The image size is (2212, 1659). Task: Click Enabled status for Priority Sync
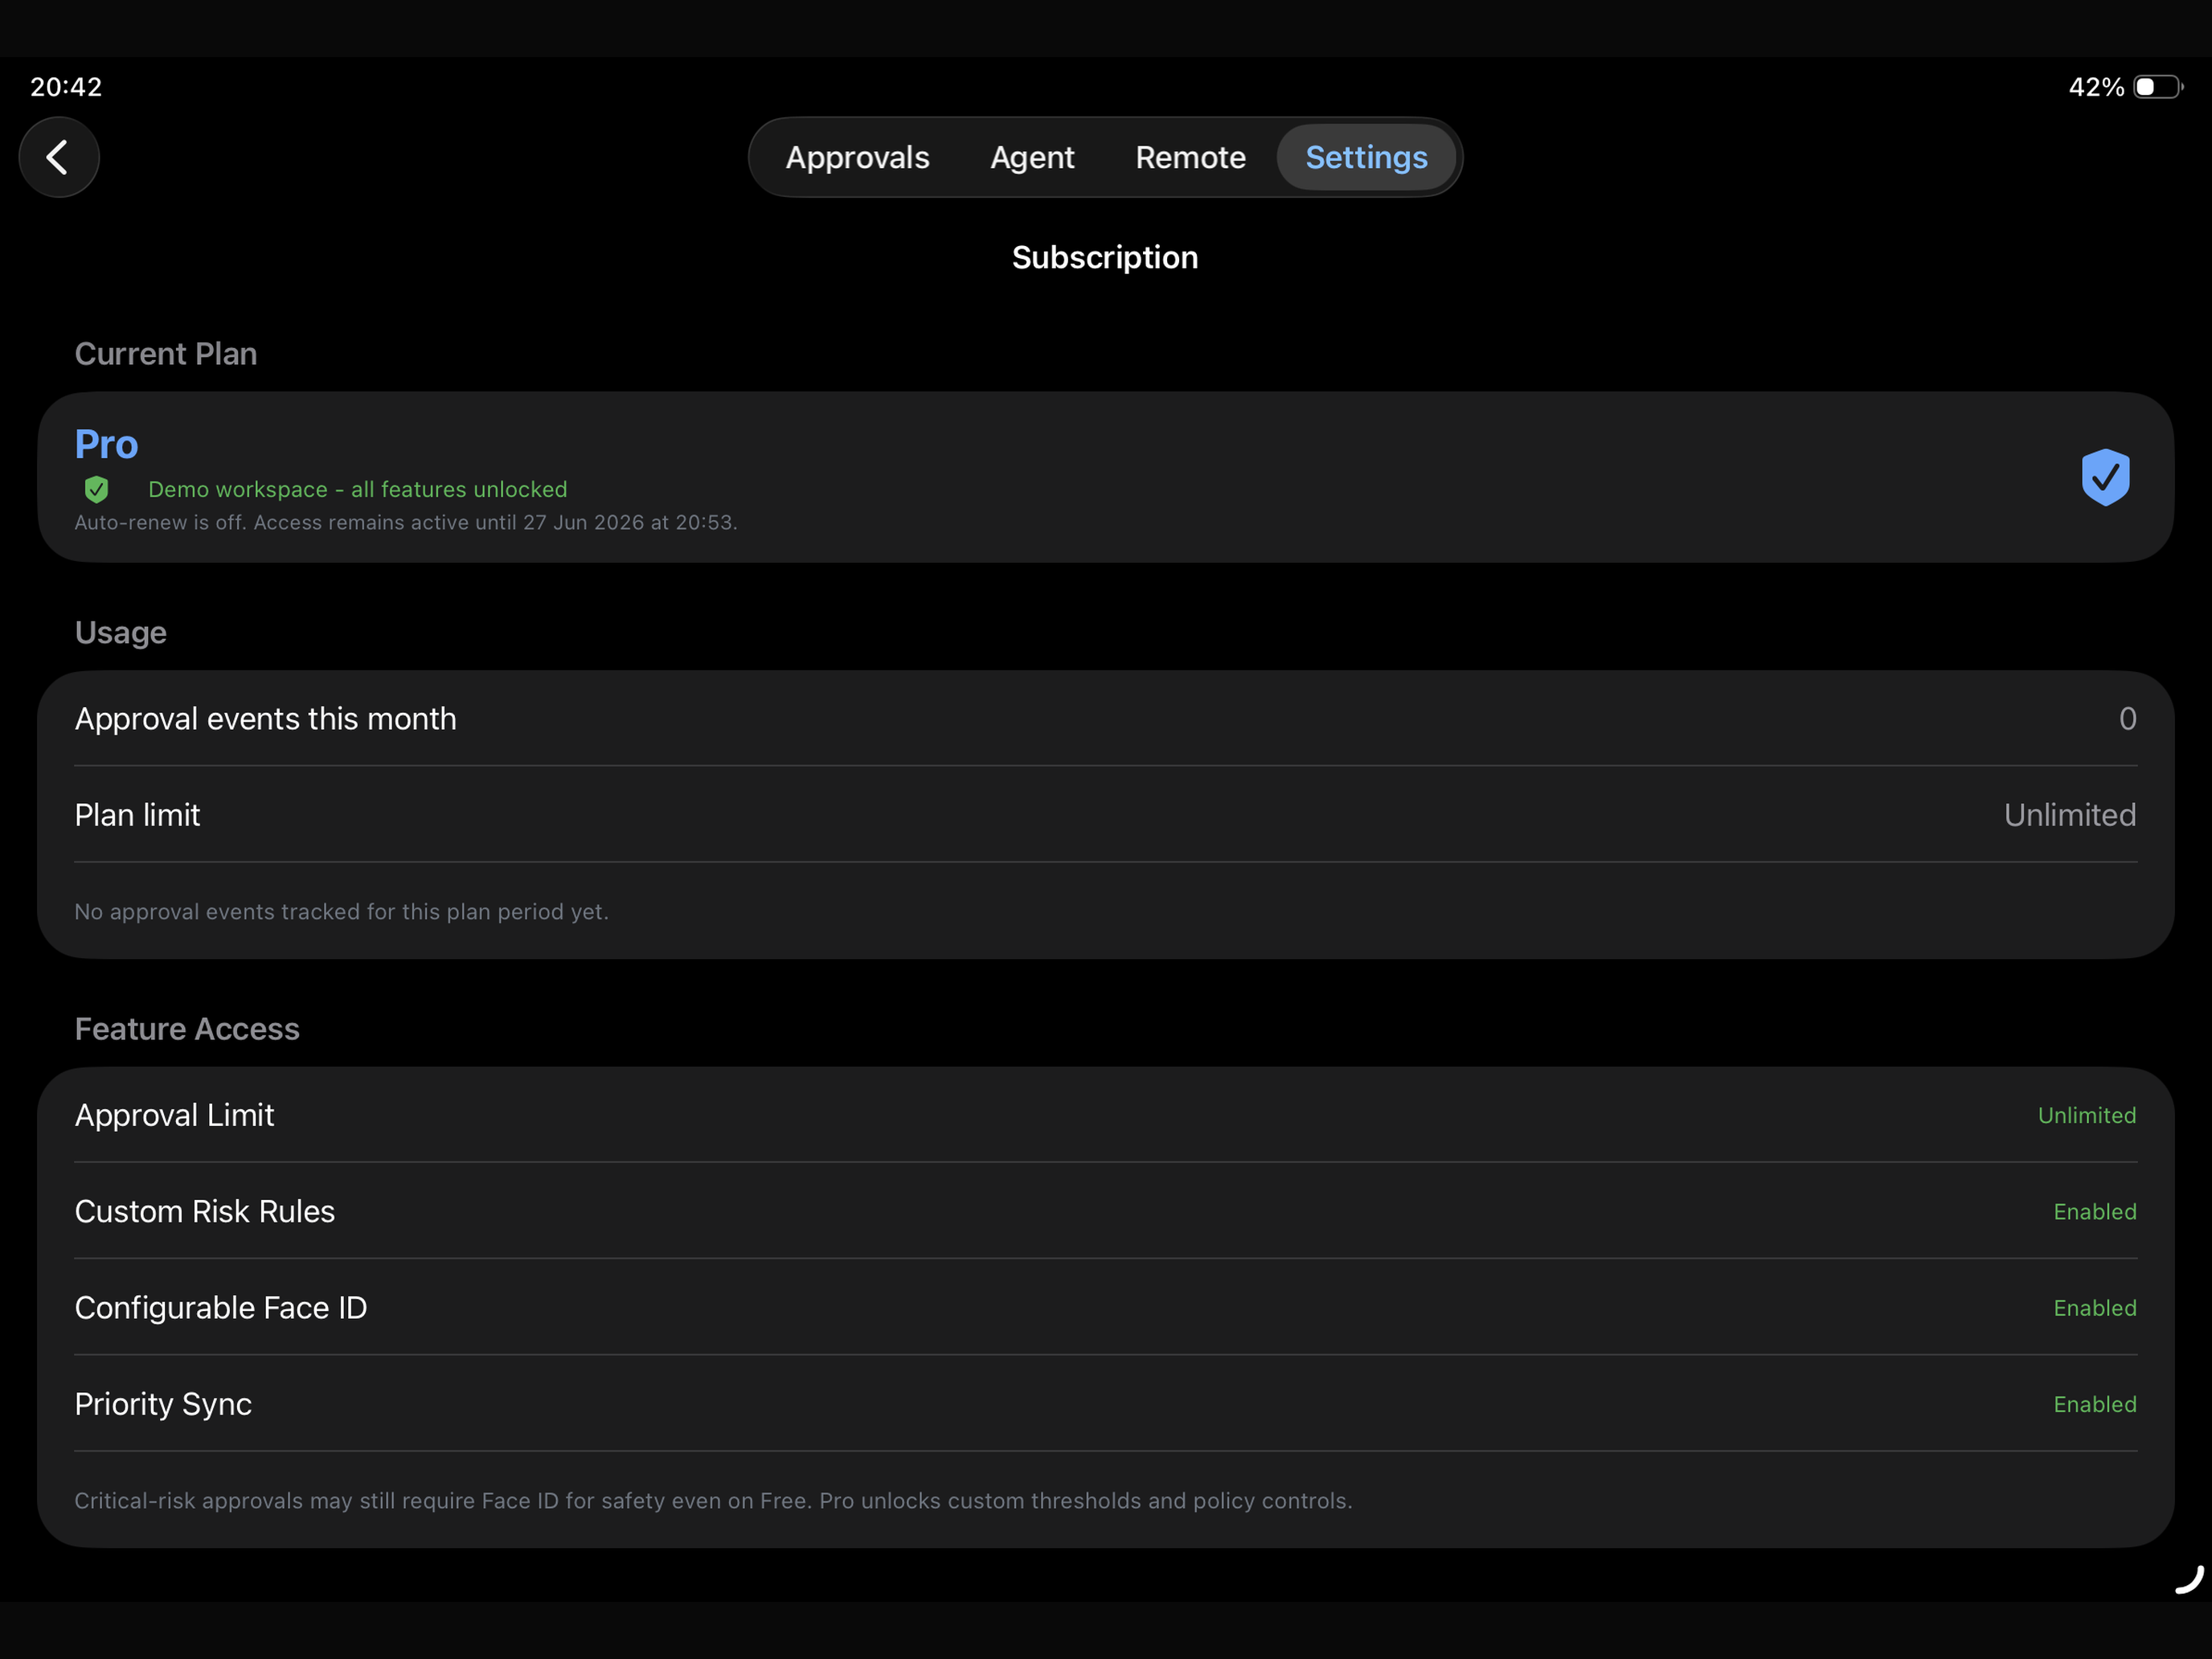click(2094, 1404)
